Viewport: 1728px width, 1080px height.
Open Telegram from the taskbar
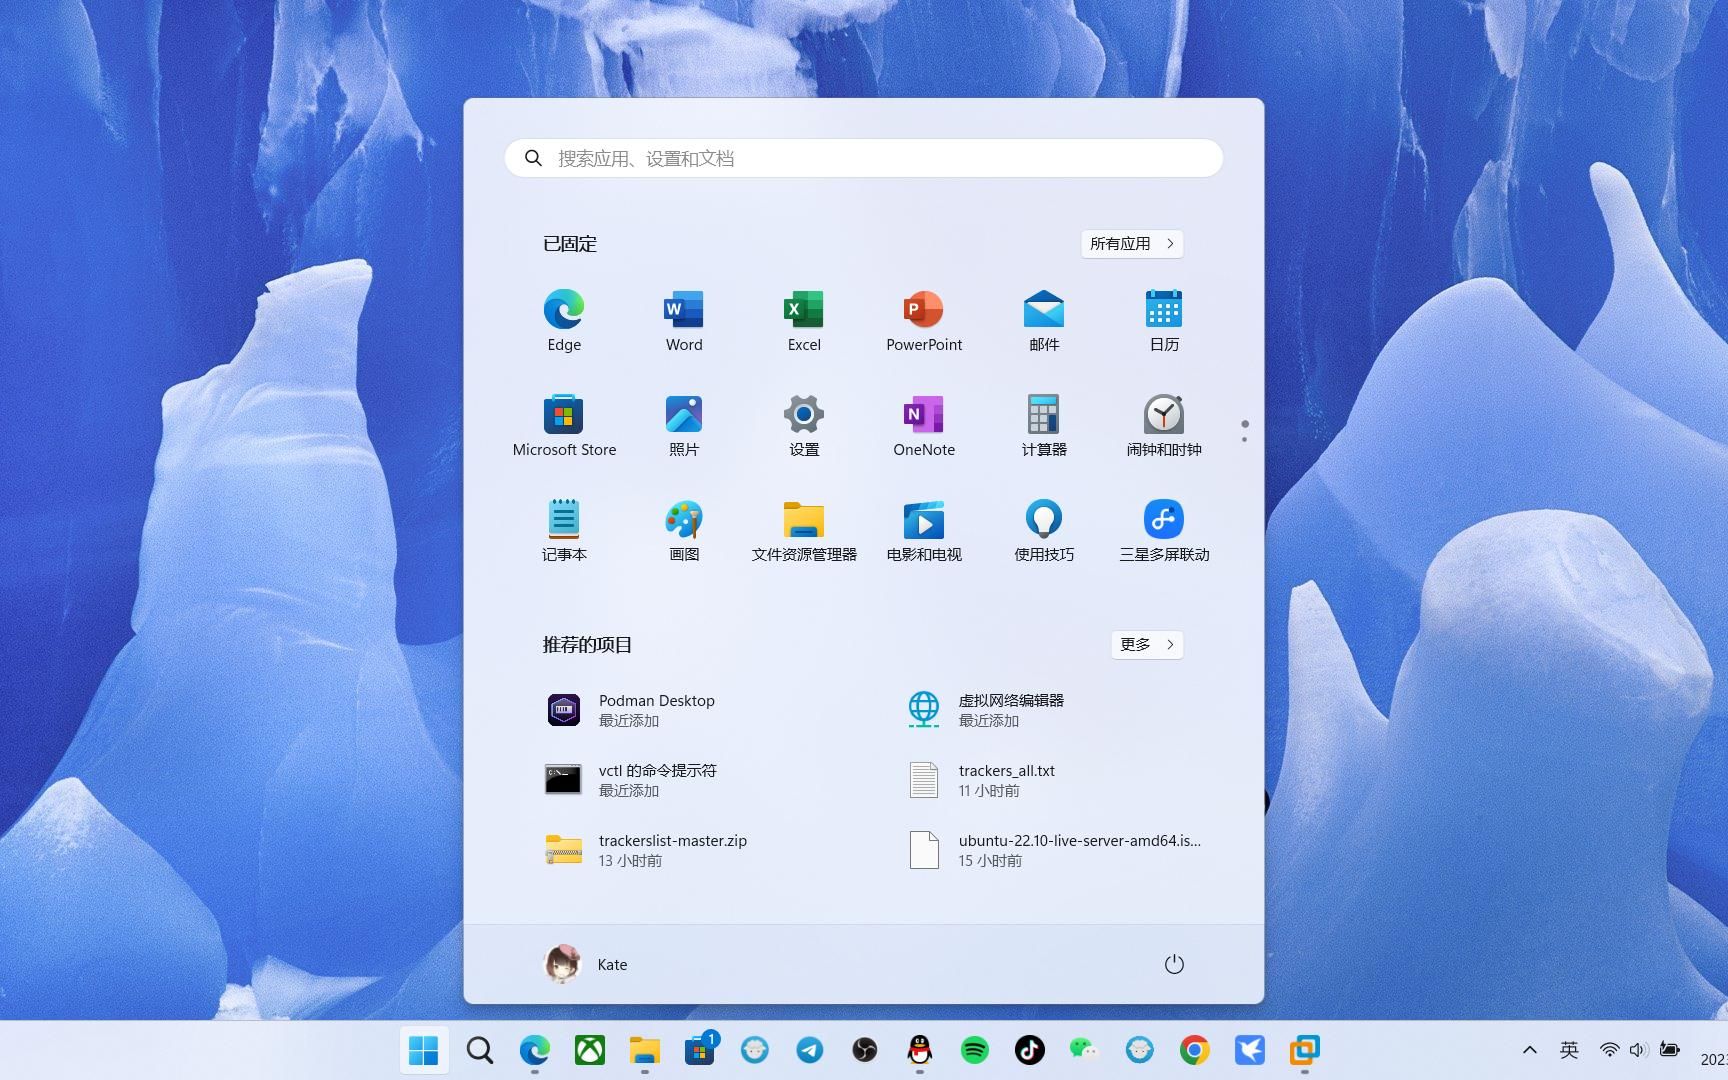pyautogui.click(x=810, y=1050)
